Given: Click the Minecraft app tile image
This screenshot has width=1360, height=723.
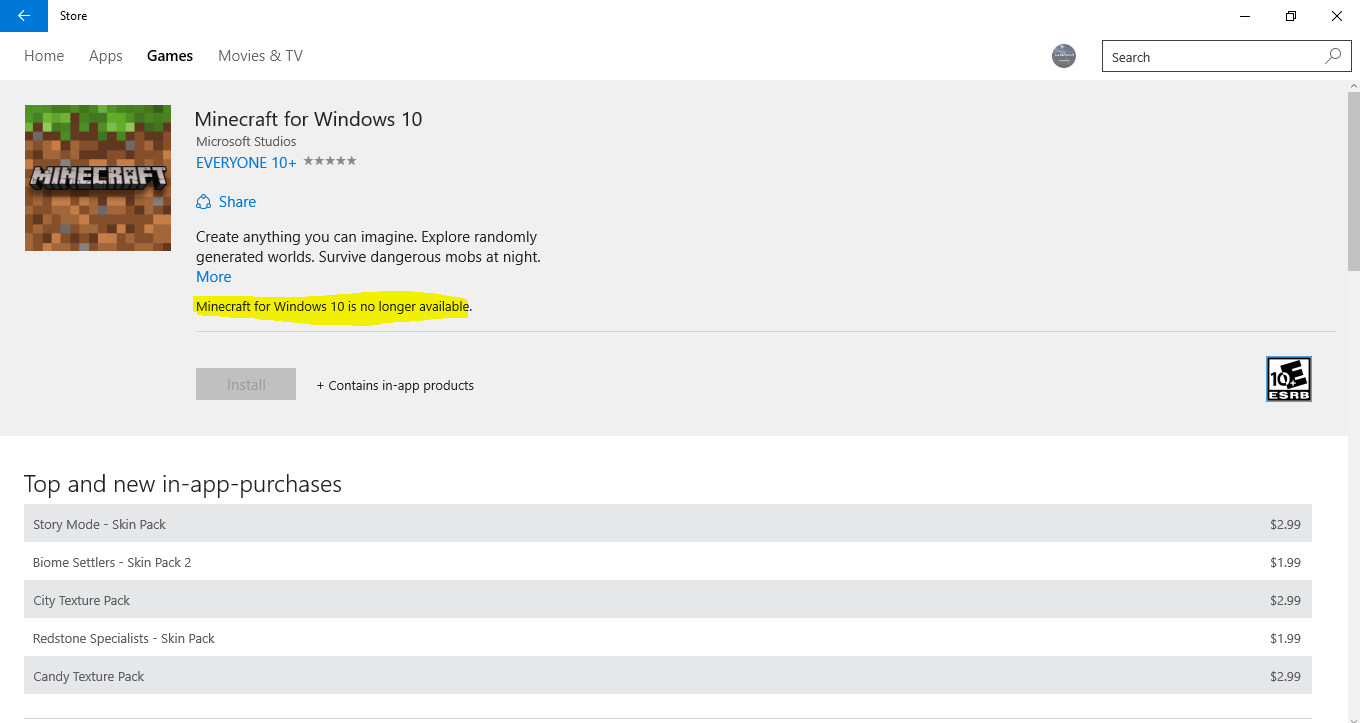Looking at the screenshot, I should 98,178.
